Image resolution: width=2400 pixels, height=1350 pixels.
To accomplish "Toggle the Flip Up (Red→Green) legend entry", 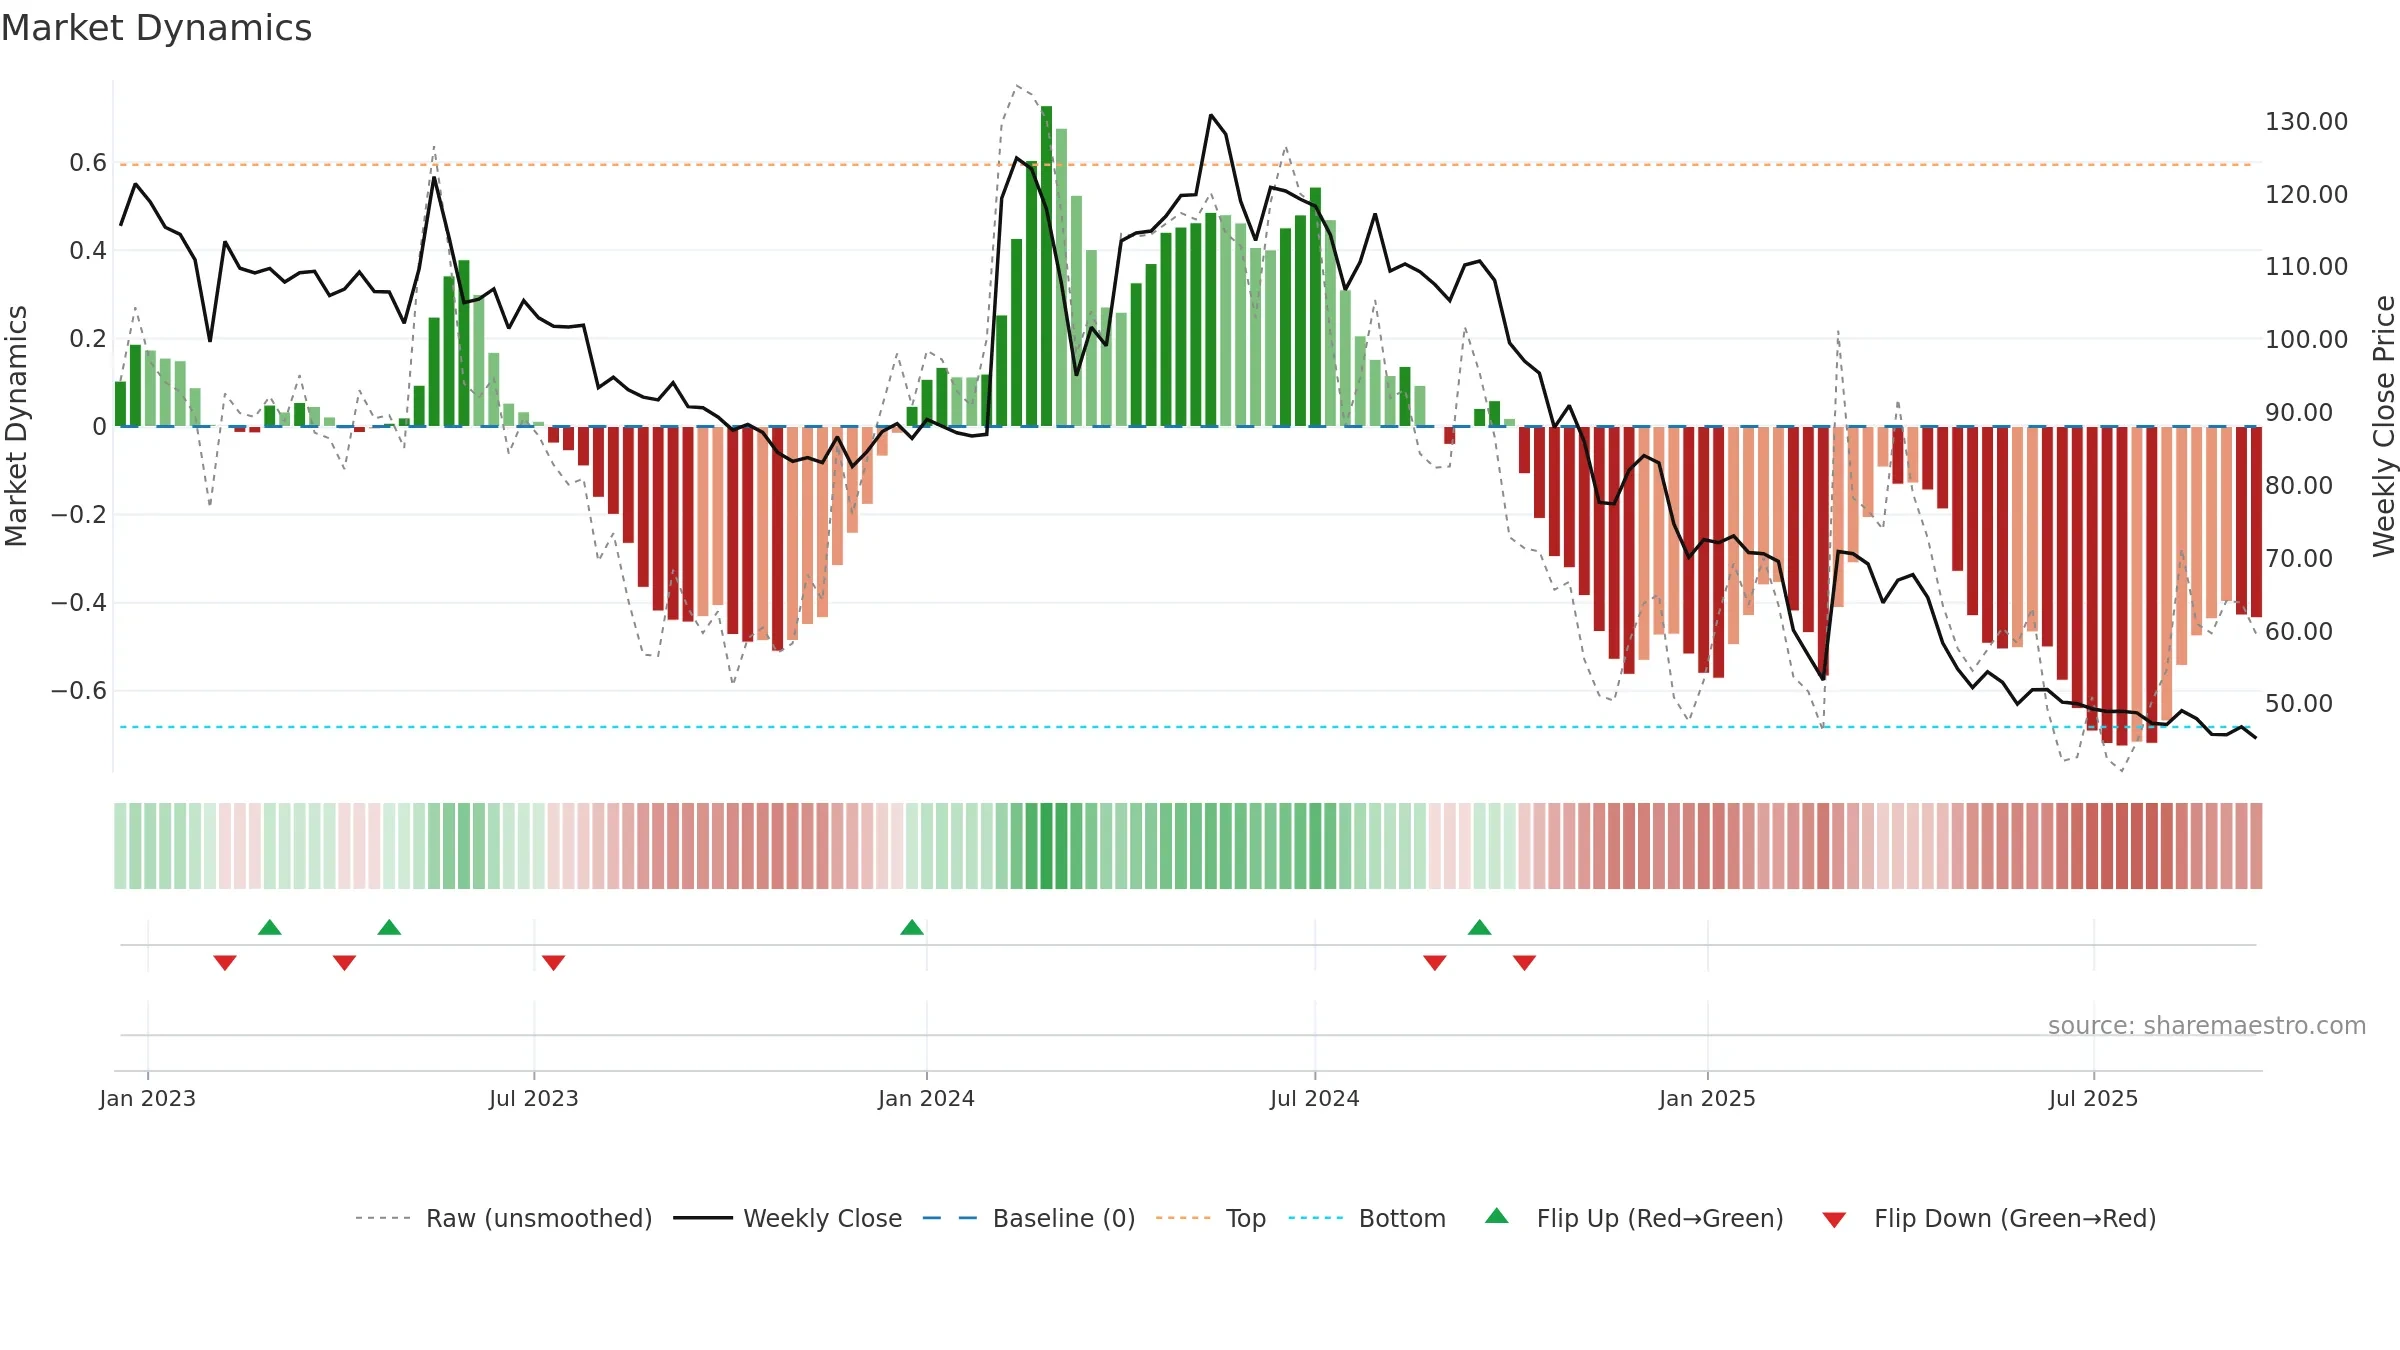I will coord(1634,1218).
